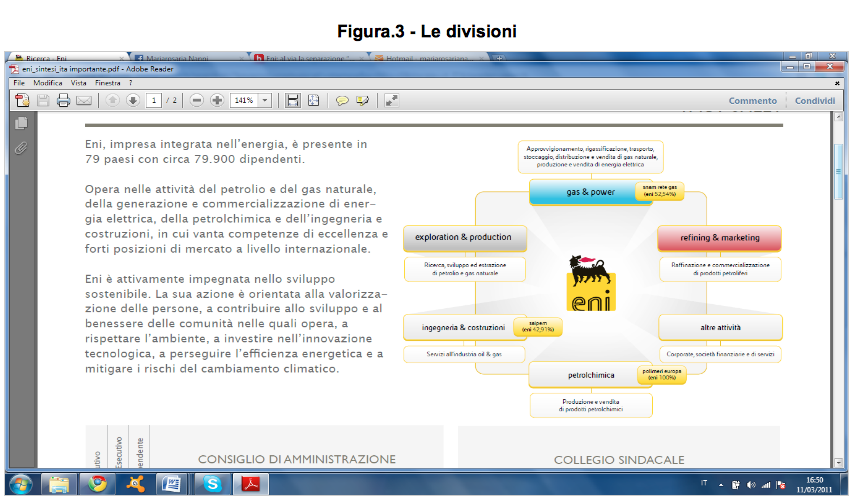856x504 pixels.
Task: Open the page thumbnails panel
Action: point(21,123)
